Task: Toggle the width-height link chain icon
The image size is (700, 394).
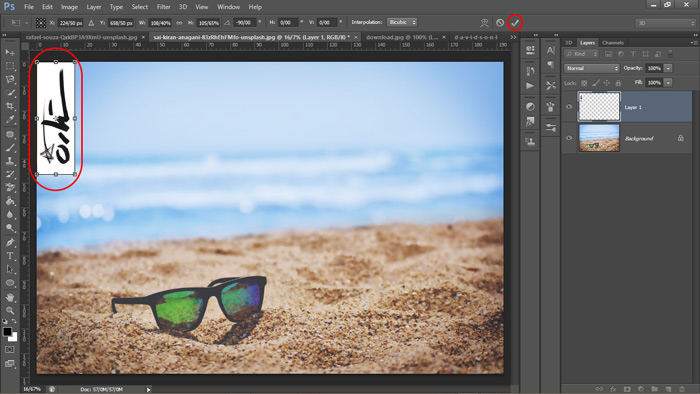Action: 179,23
